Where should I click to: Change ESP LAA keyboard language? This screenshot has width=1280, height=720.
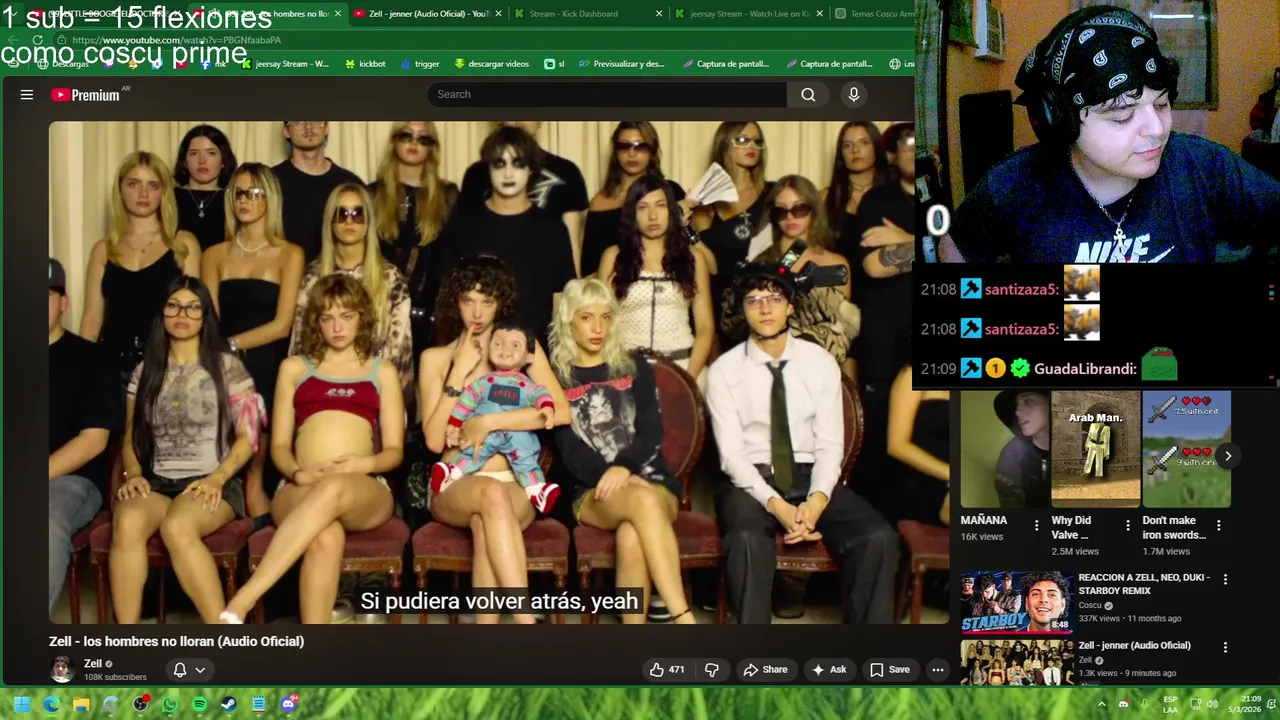pyautogui.click(x=1170, y=704)
